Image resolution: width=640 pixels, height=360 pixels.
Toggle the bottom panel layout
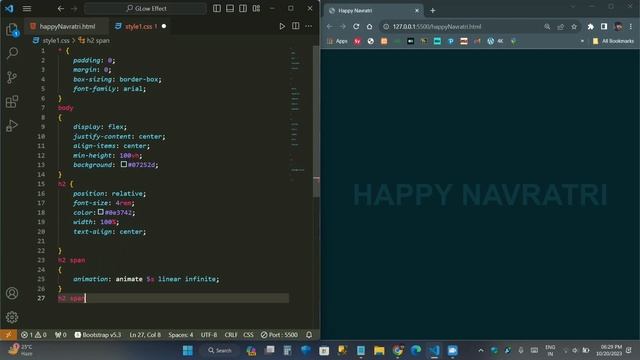click(230, 8)
